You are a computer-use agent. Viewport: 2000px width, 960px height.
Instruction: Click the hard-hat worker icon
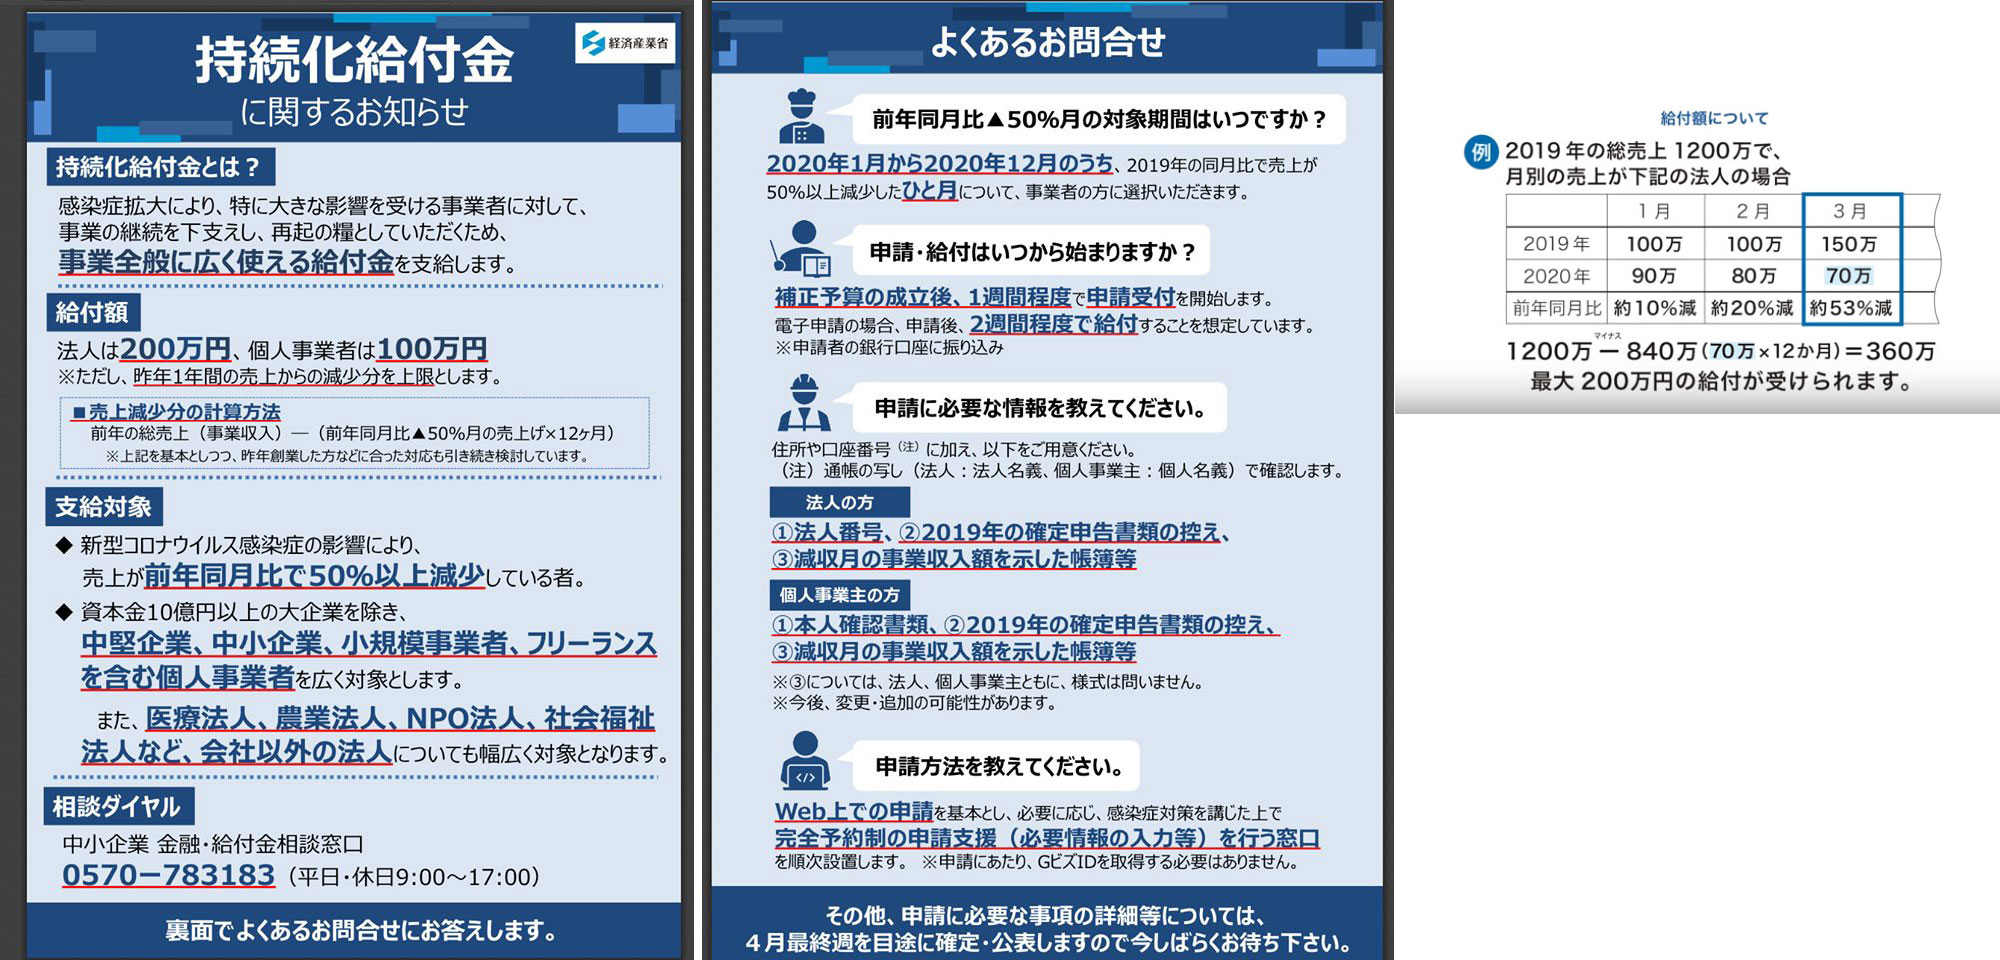803,403
